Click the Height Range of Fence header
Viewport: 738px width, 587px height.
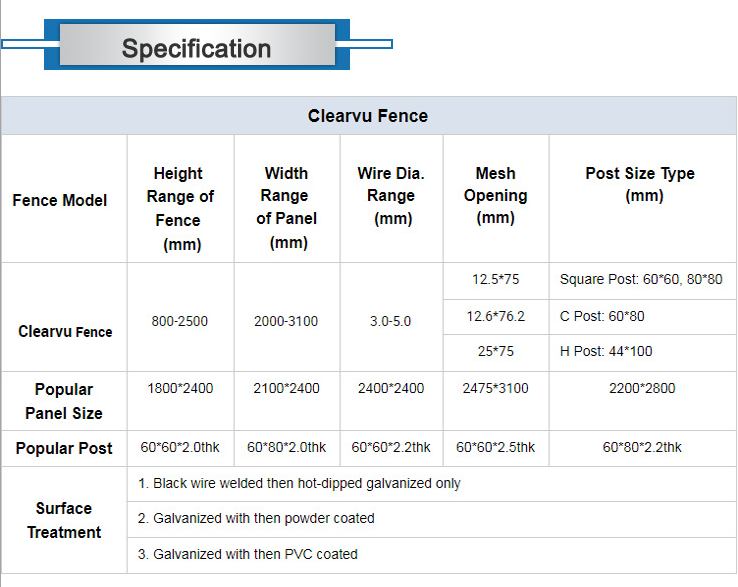point(180,208)
